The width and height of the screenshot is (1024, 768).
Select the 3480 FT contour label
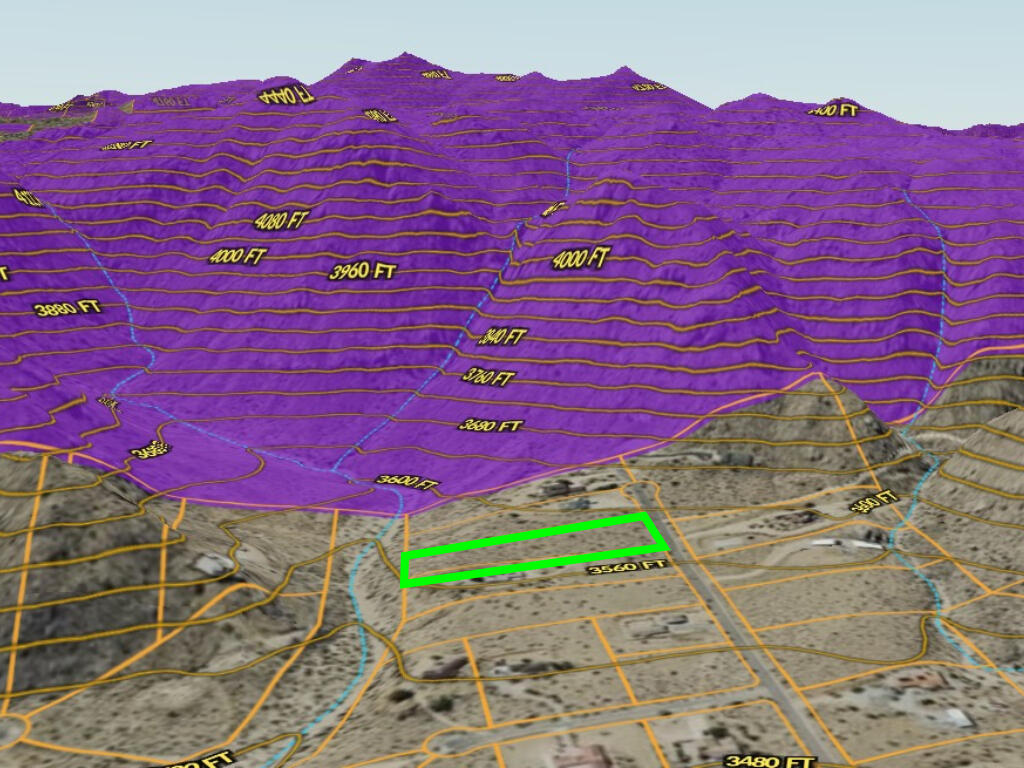[x=770, y=761]
